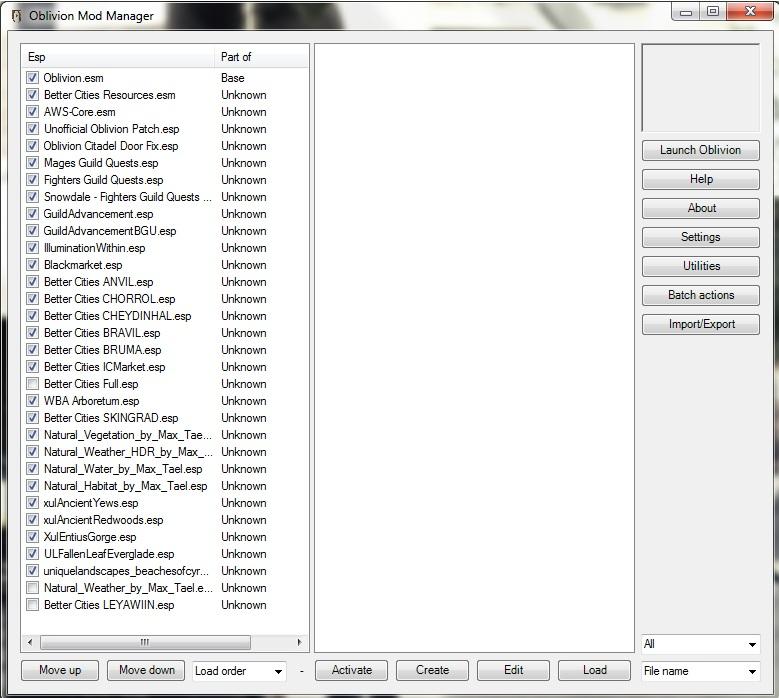
Task: Tick the Natural_Weather_by_Max_Tael checkbox
Action: pyautogui.click(x=32, y=588)
